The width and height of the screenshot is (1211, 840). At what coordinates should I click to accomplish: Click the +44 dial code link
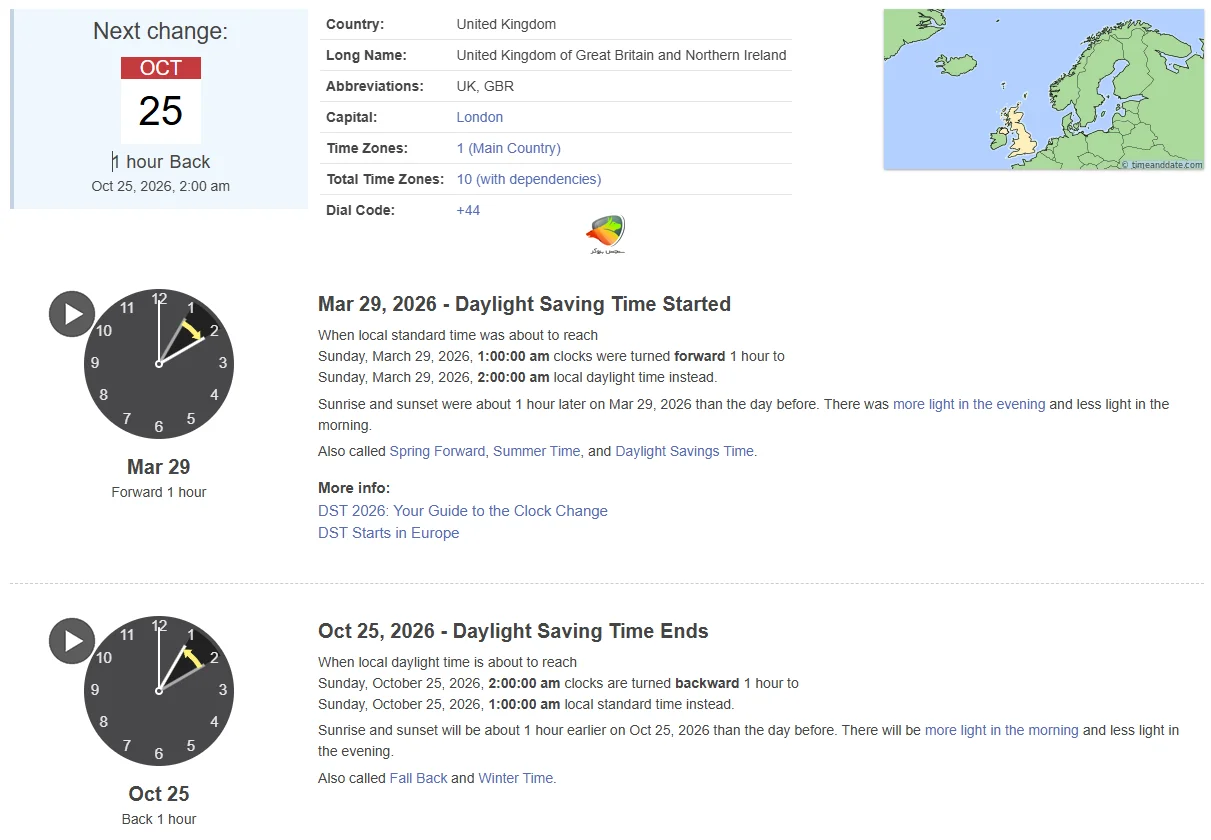pyautogui.click(x=468, y=210)
